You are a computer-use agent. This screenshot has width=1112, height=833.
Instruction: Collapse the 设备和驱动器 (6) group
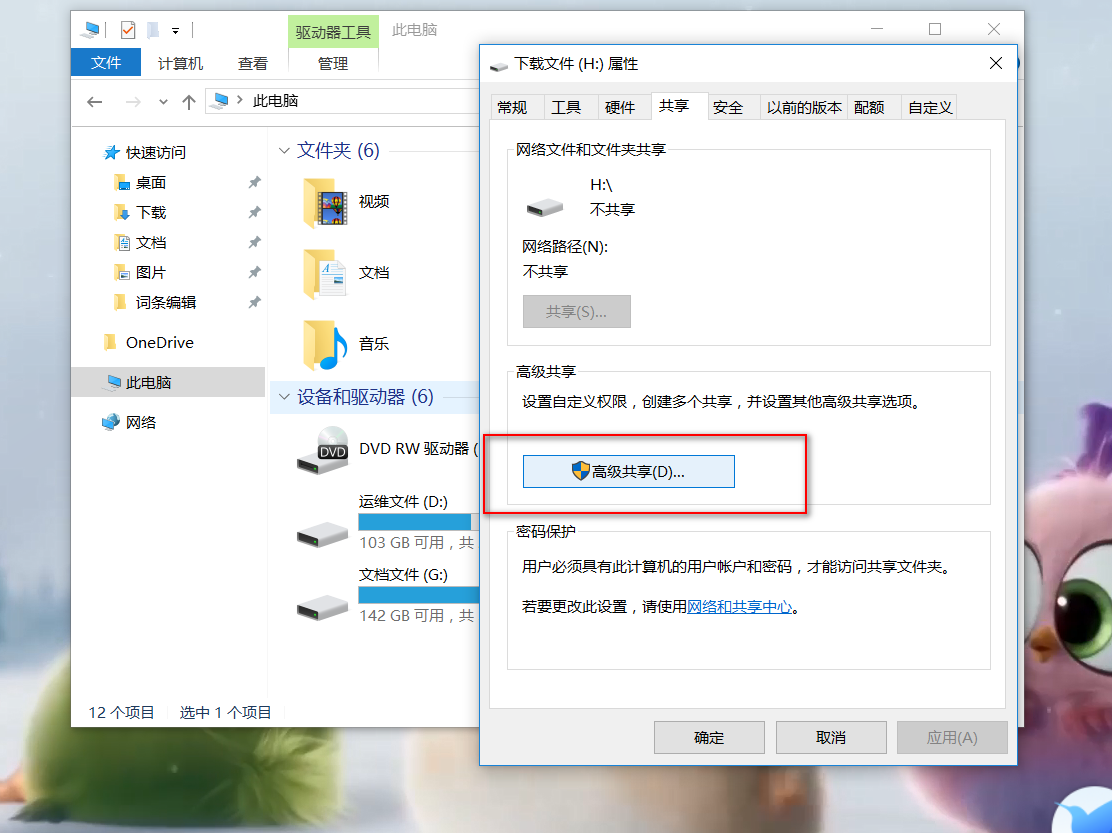click(284, 397)
